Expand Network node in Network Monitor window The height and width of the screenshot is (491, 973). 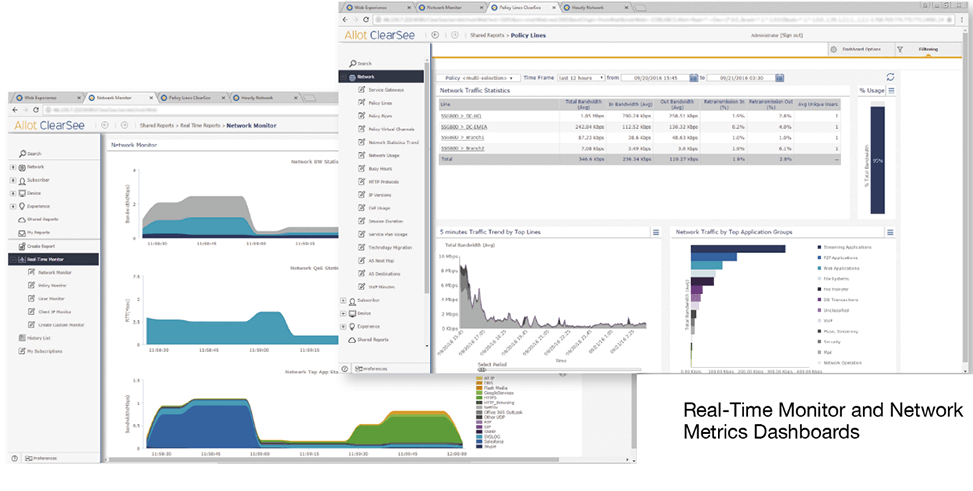(13, 167)
